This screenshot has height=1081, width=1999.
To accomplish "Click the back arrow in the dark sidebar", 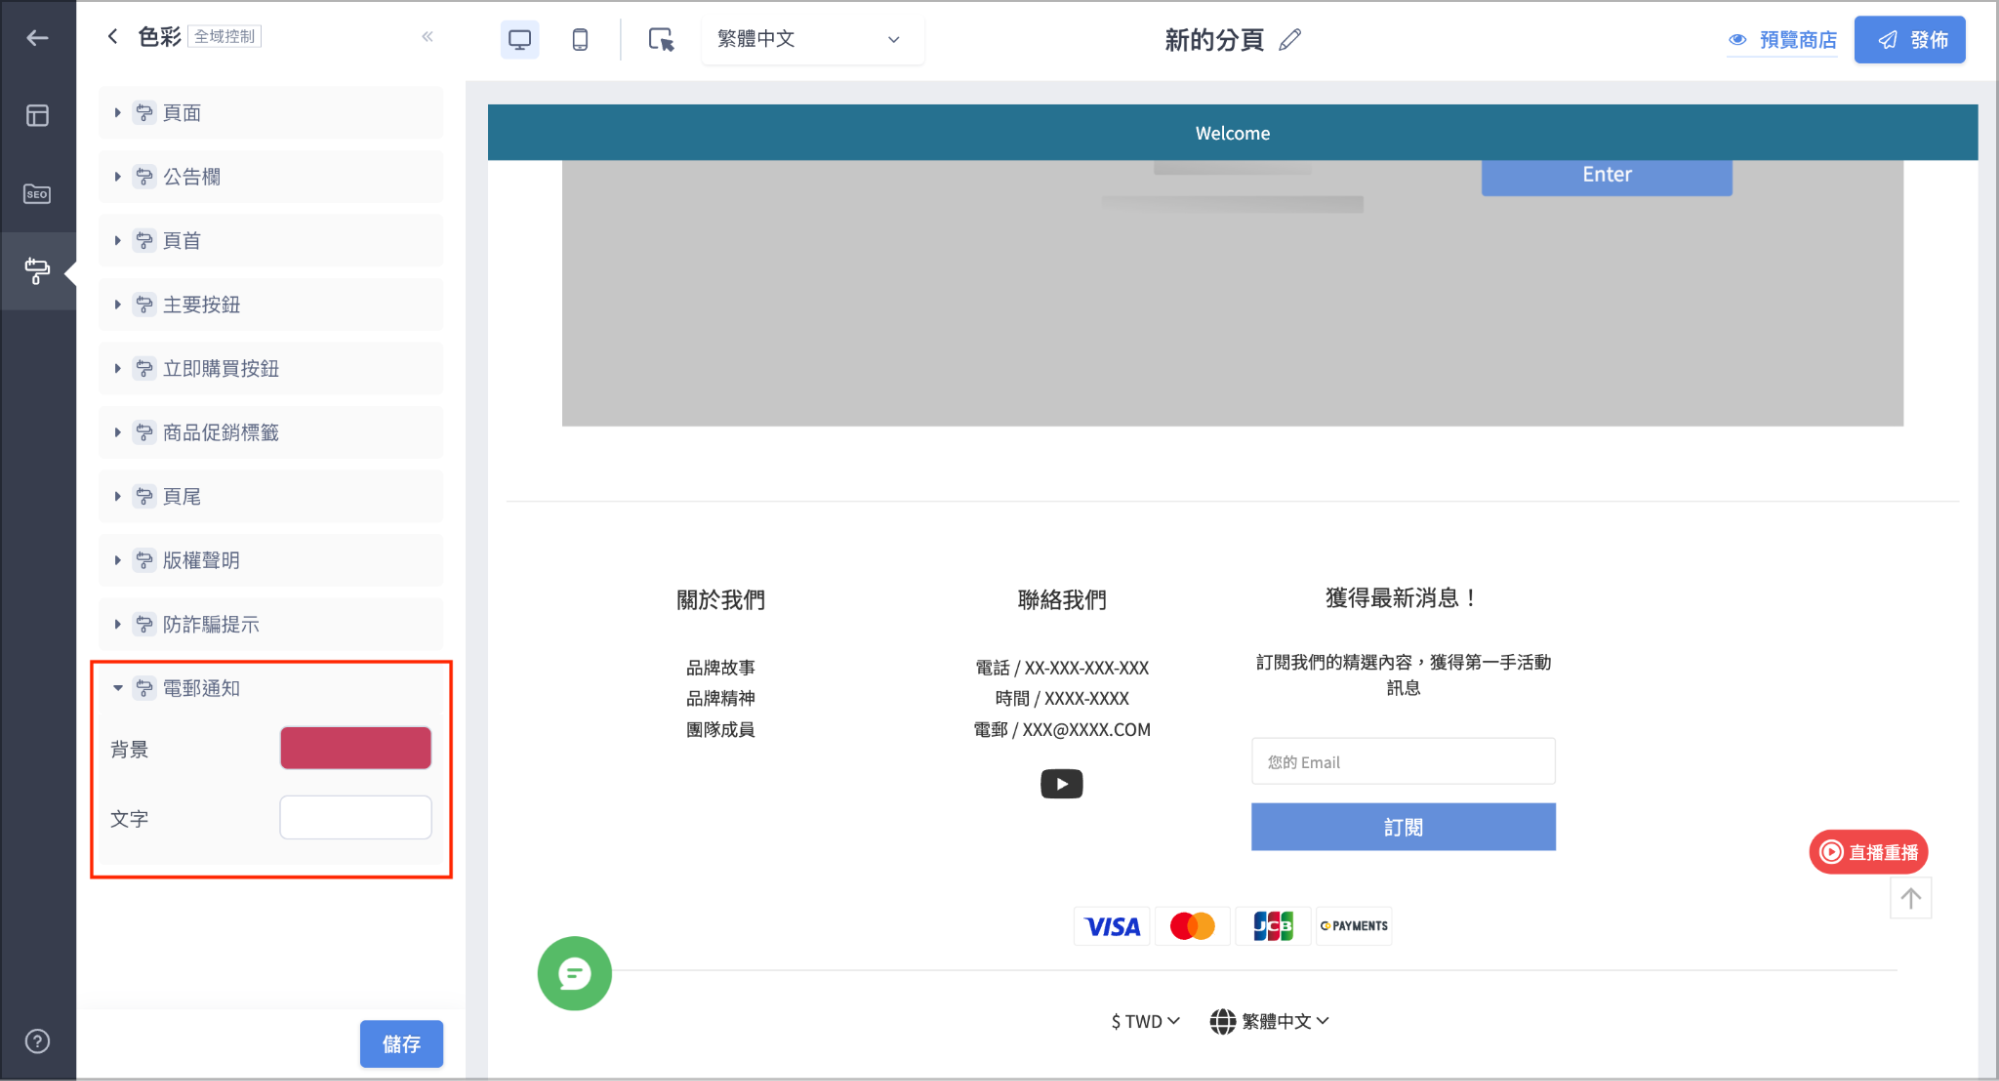I will [x=37, y=38].
